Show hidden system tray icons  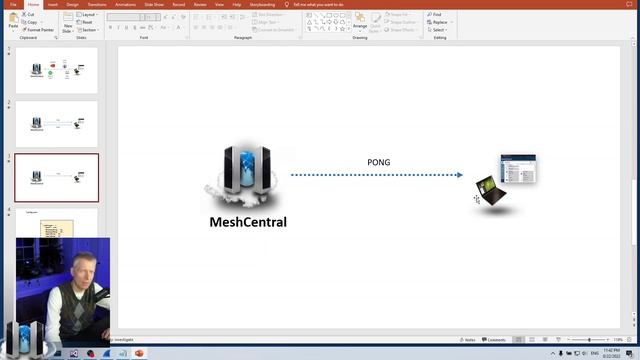pos(553,353)
